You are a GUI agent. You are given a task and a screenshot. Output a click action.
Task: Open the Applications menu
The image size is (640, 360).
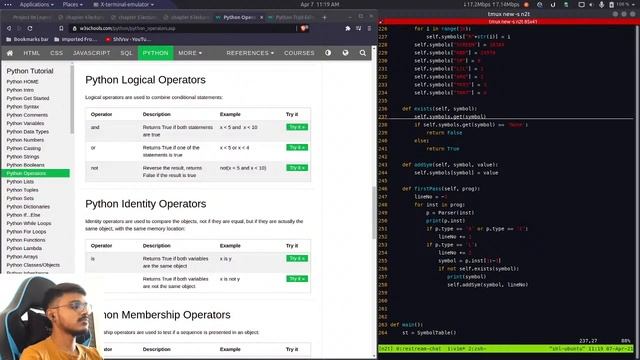point(36,4)
